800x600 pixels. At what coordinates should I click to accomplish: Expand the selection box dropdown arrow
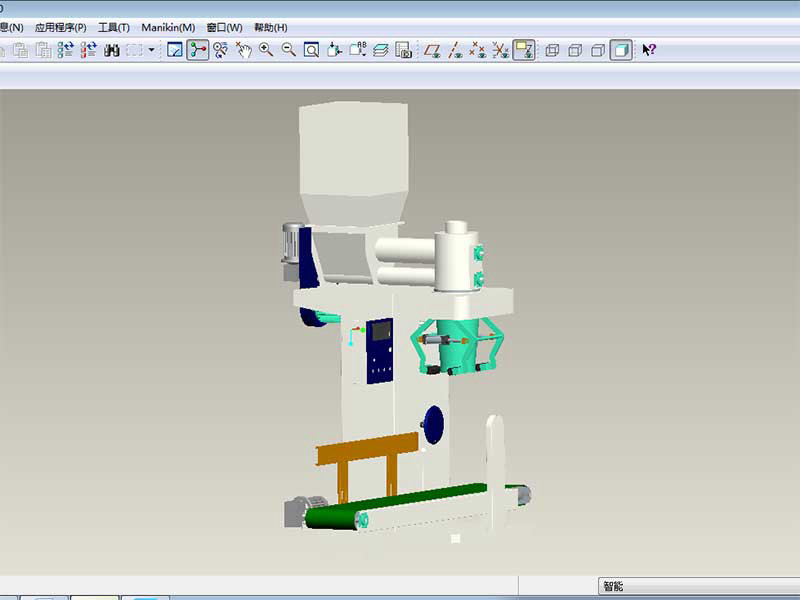coord(152,50)
